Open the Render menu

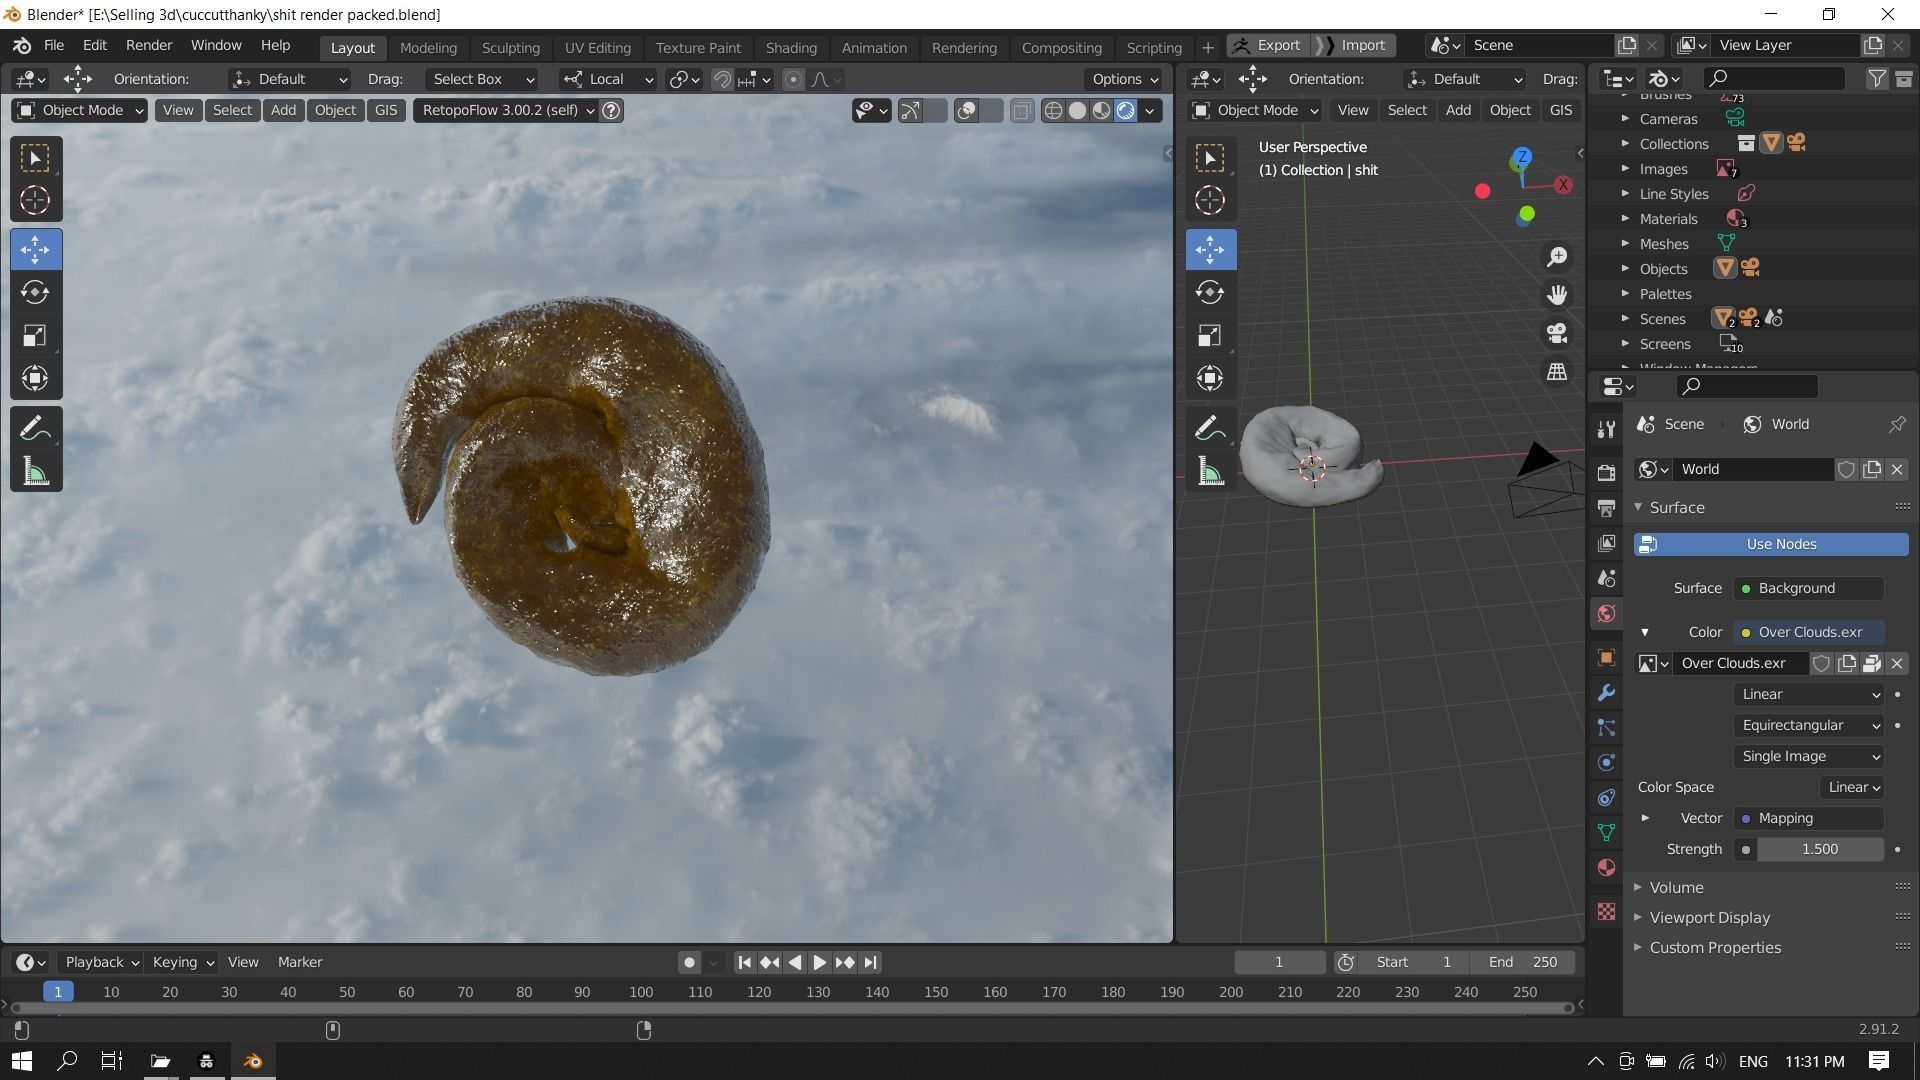pos(149,45)
